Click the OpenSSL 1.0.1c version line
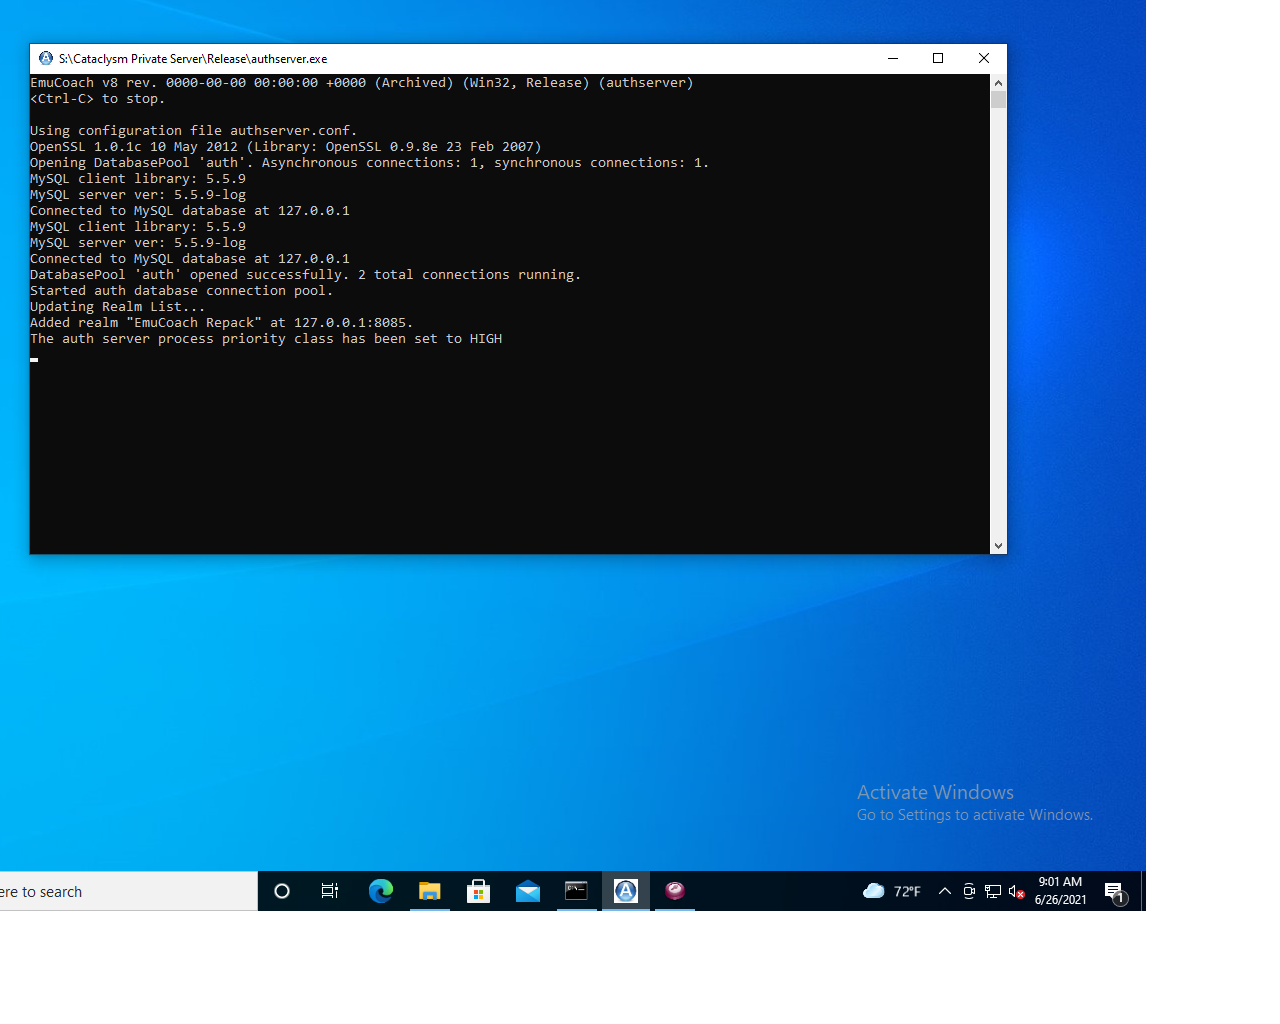 pos(285,147)
